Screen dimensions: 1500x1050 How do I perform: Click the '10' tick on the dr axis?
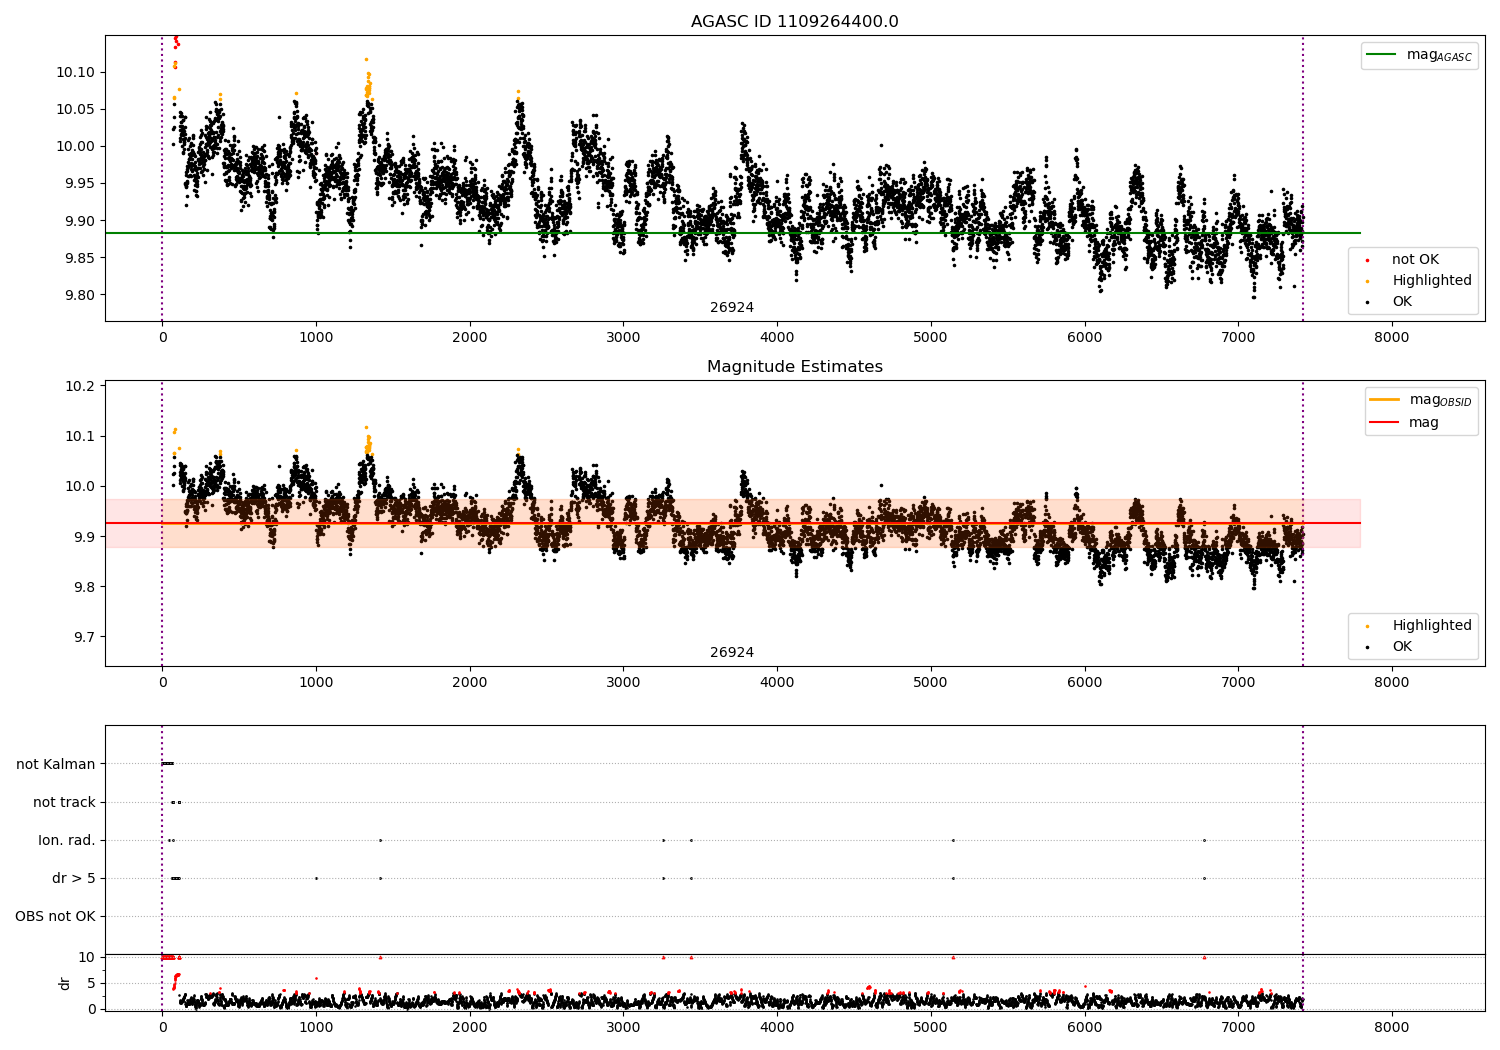pos(87,958)
